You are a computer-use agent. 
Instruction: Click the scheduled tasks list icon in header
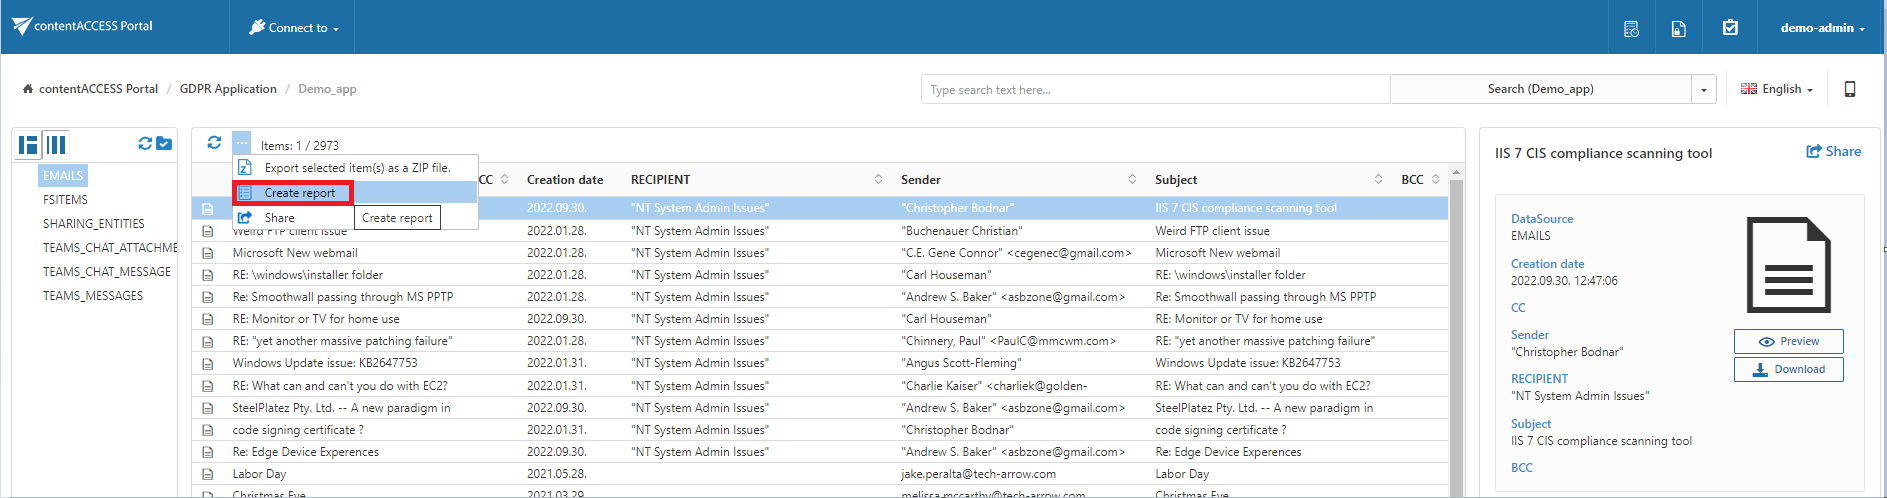tap(1631, 28)
